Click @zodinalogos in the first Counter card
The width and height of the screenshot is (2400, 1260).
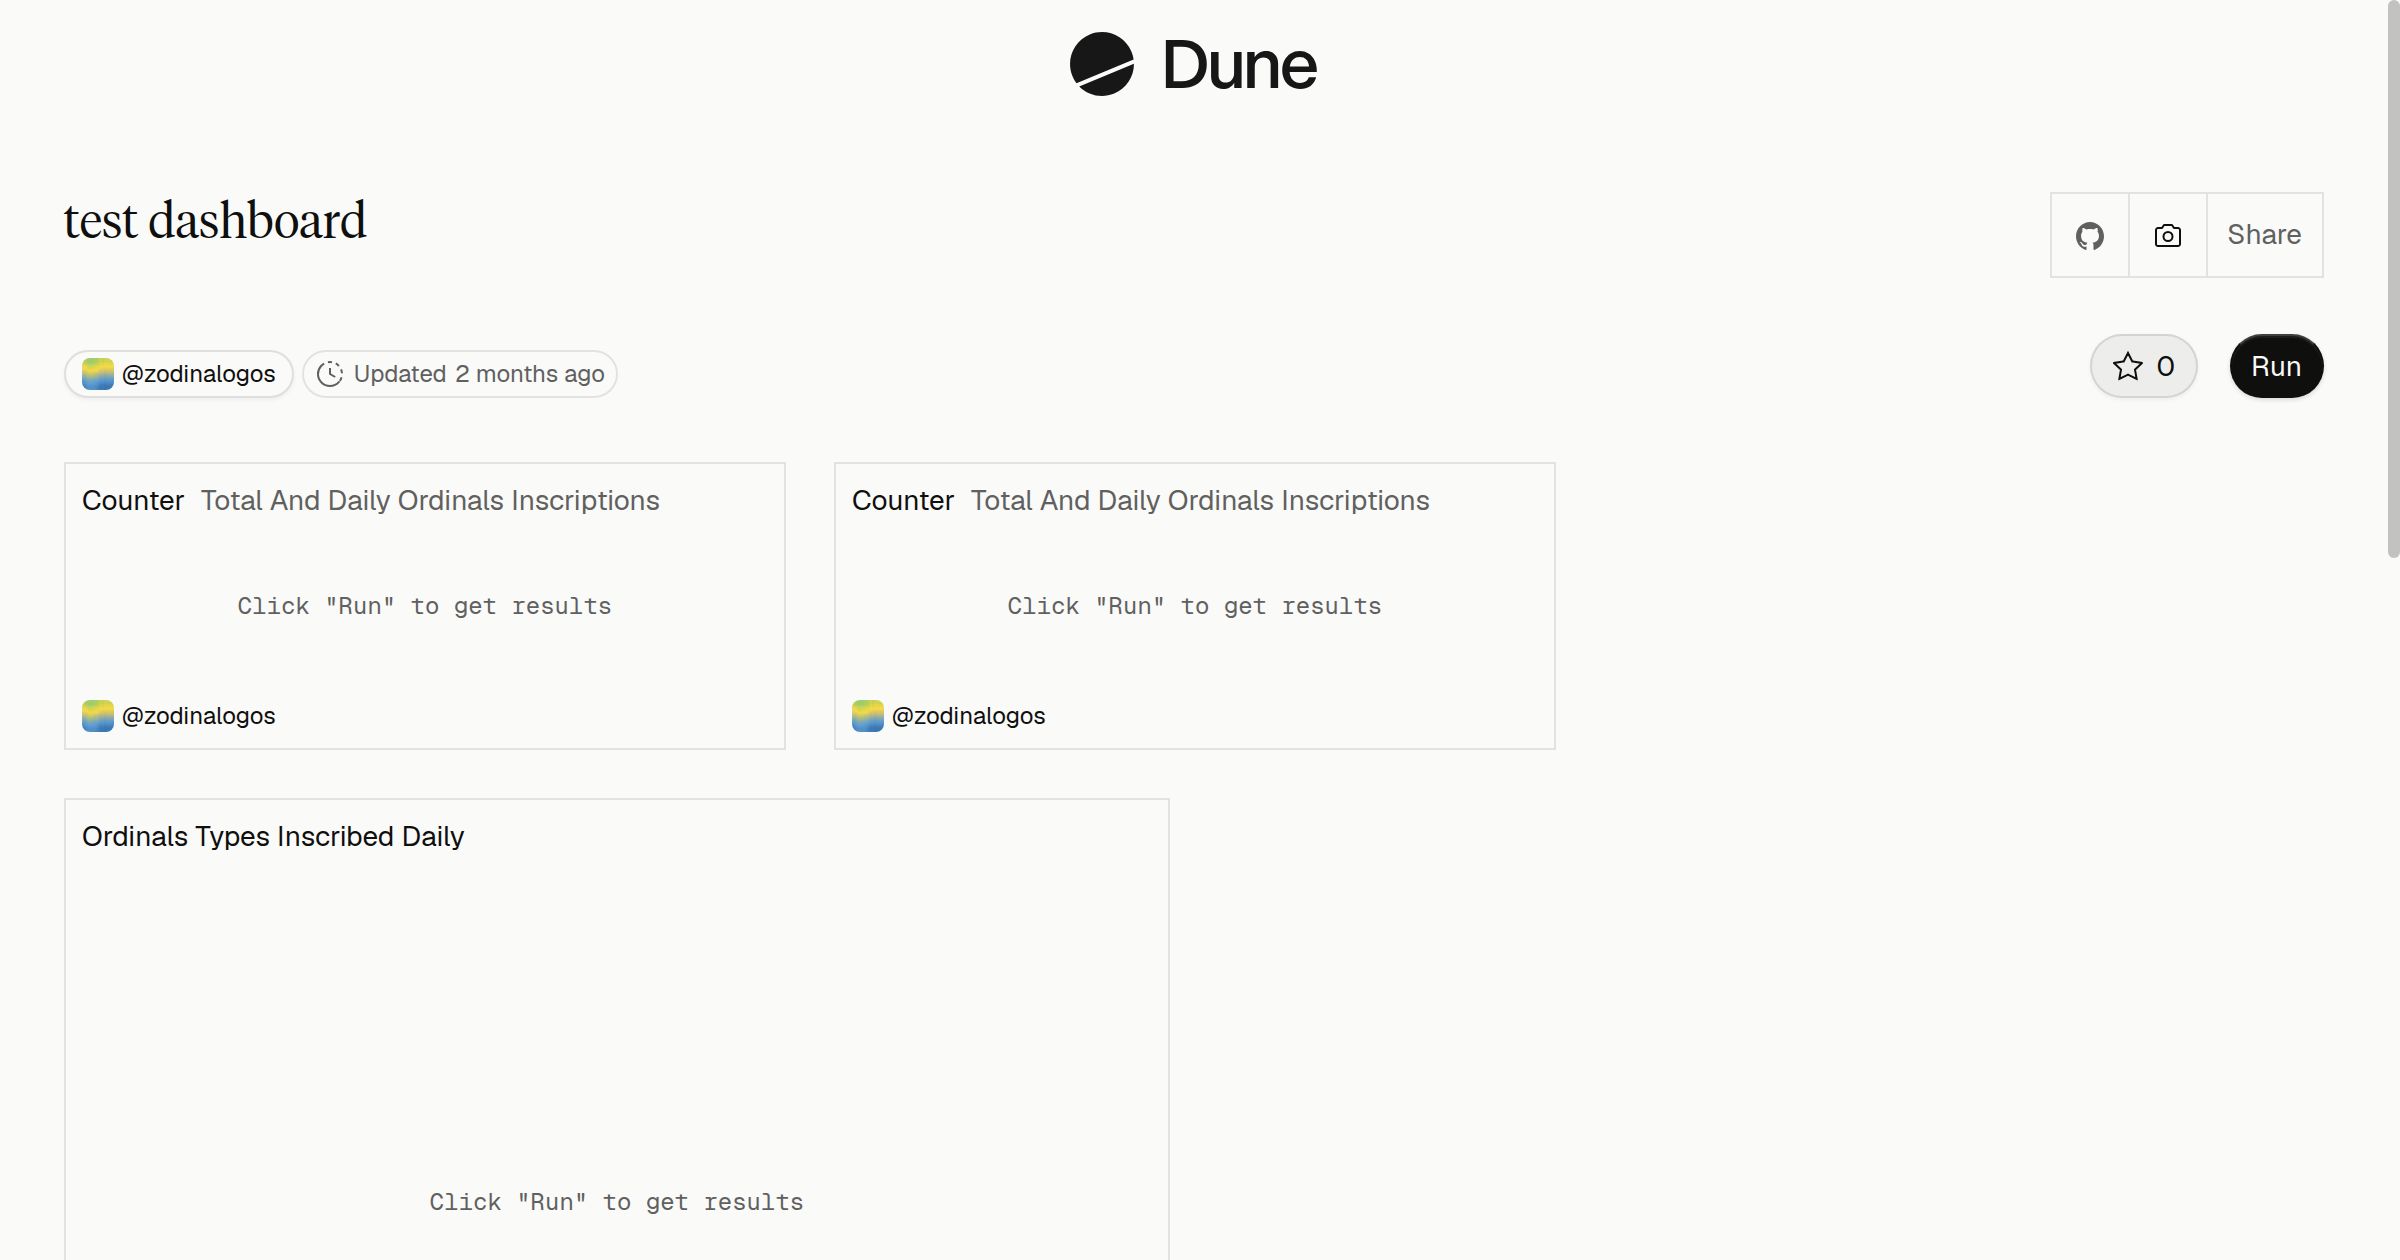pos(198,716)
